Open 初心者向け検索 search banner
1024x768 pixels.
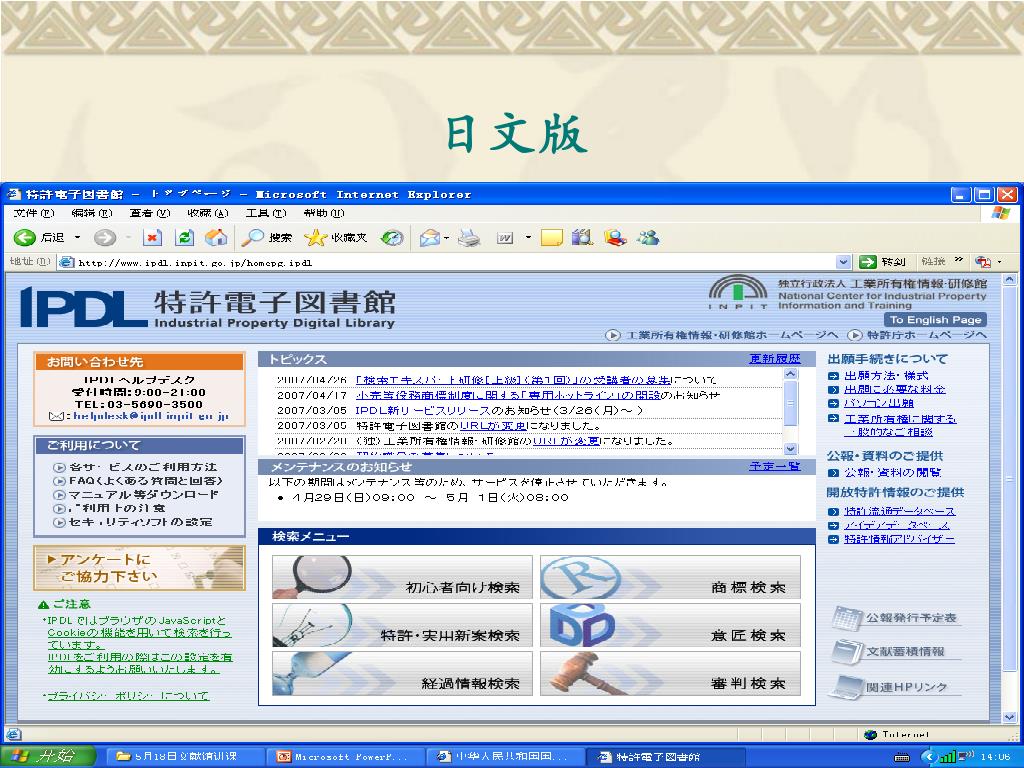(x=402, y=577)
